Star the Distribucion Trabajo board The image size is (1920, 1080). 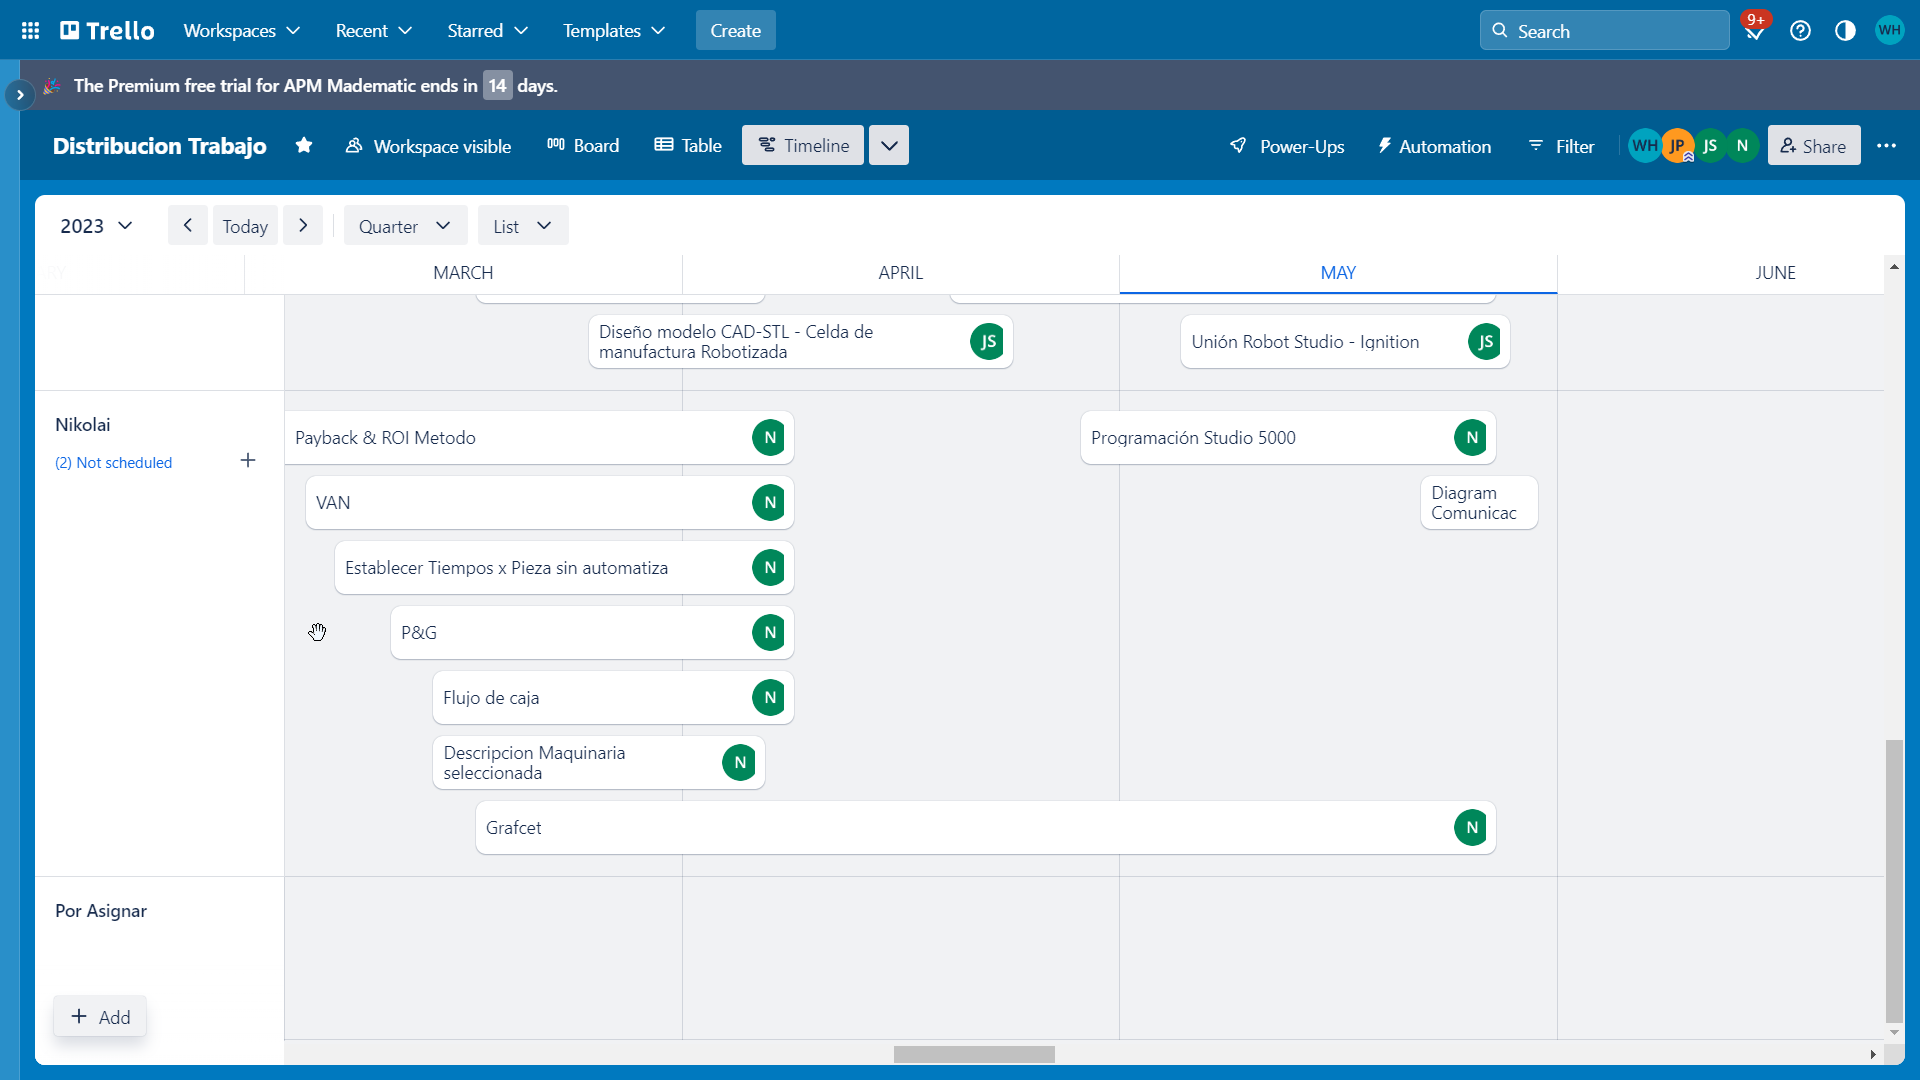pyautogui.click(x=304, y=146)
